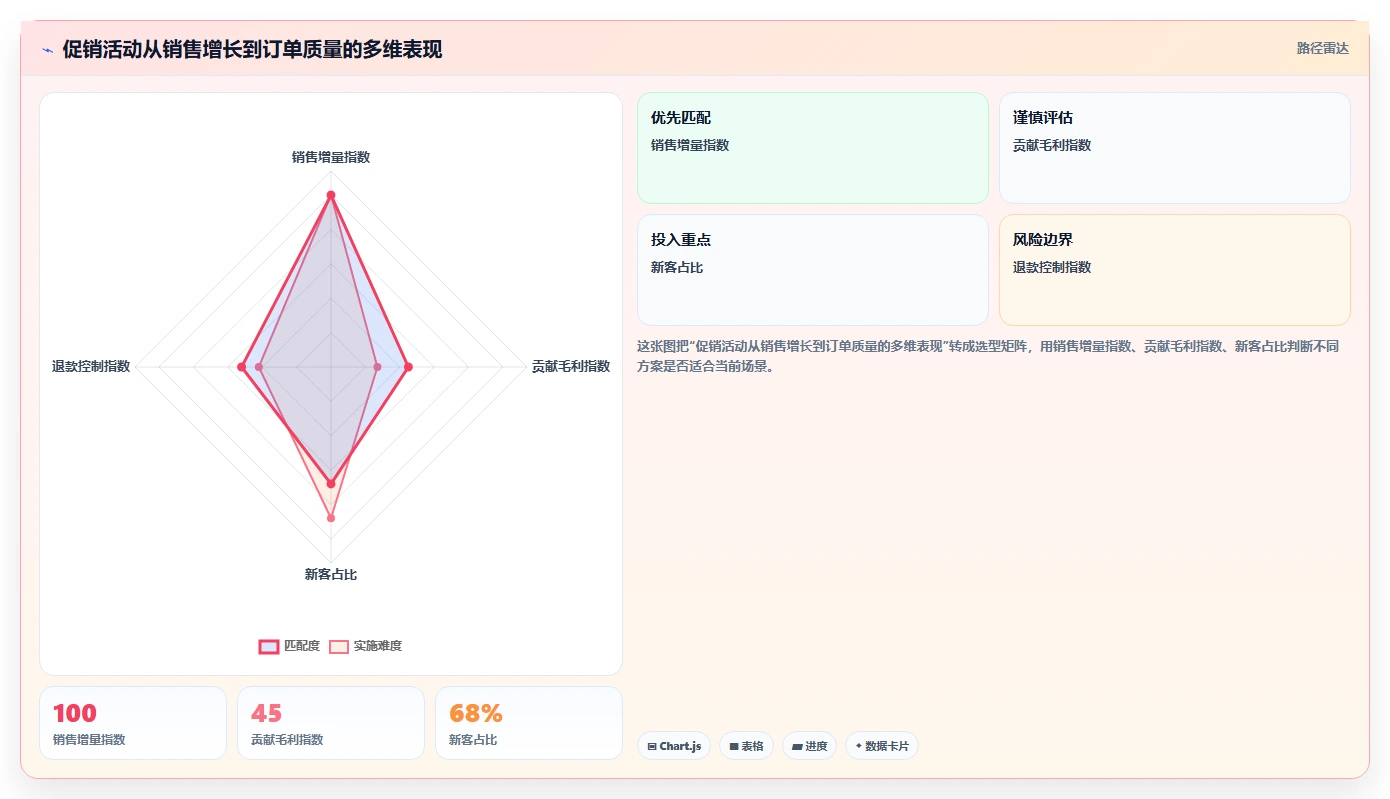This screenshot has width=1390, height=799.
Task: Click the progress icon in 进度 chip
Action: [x=797, y=746]
